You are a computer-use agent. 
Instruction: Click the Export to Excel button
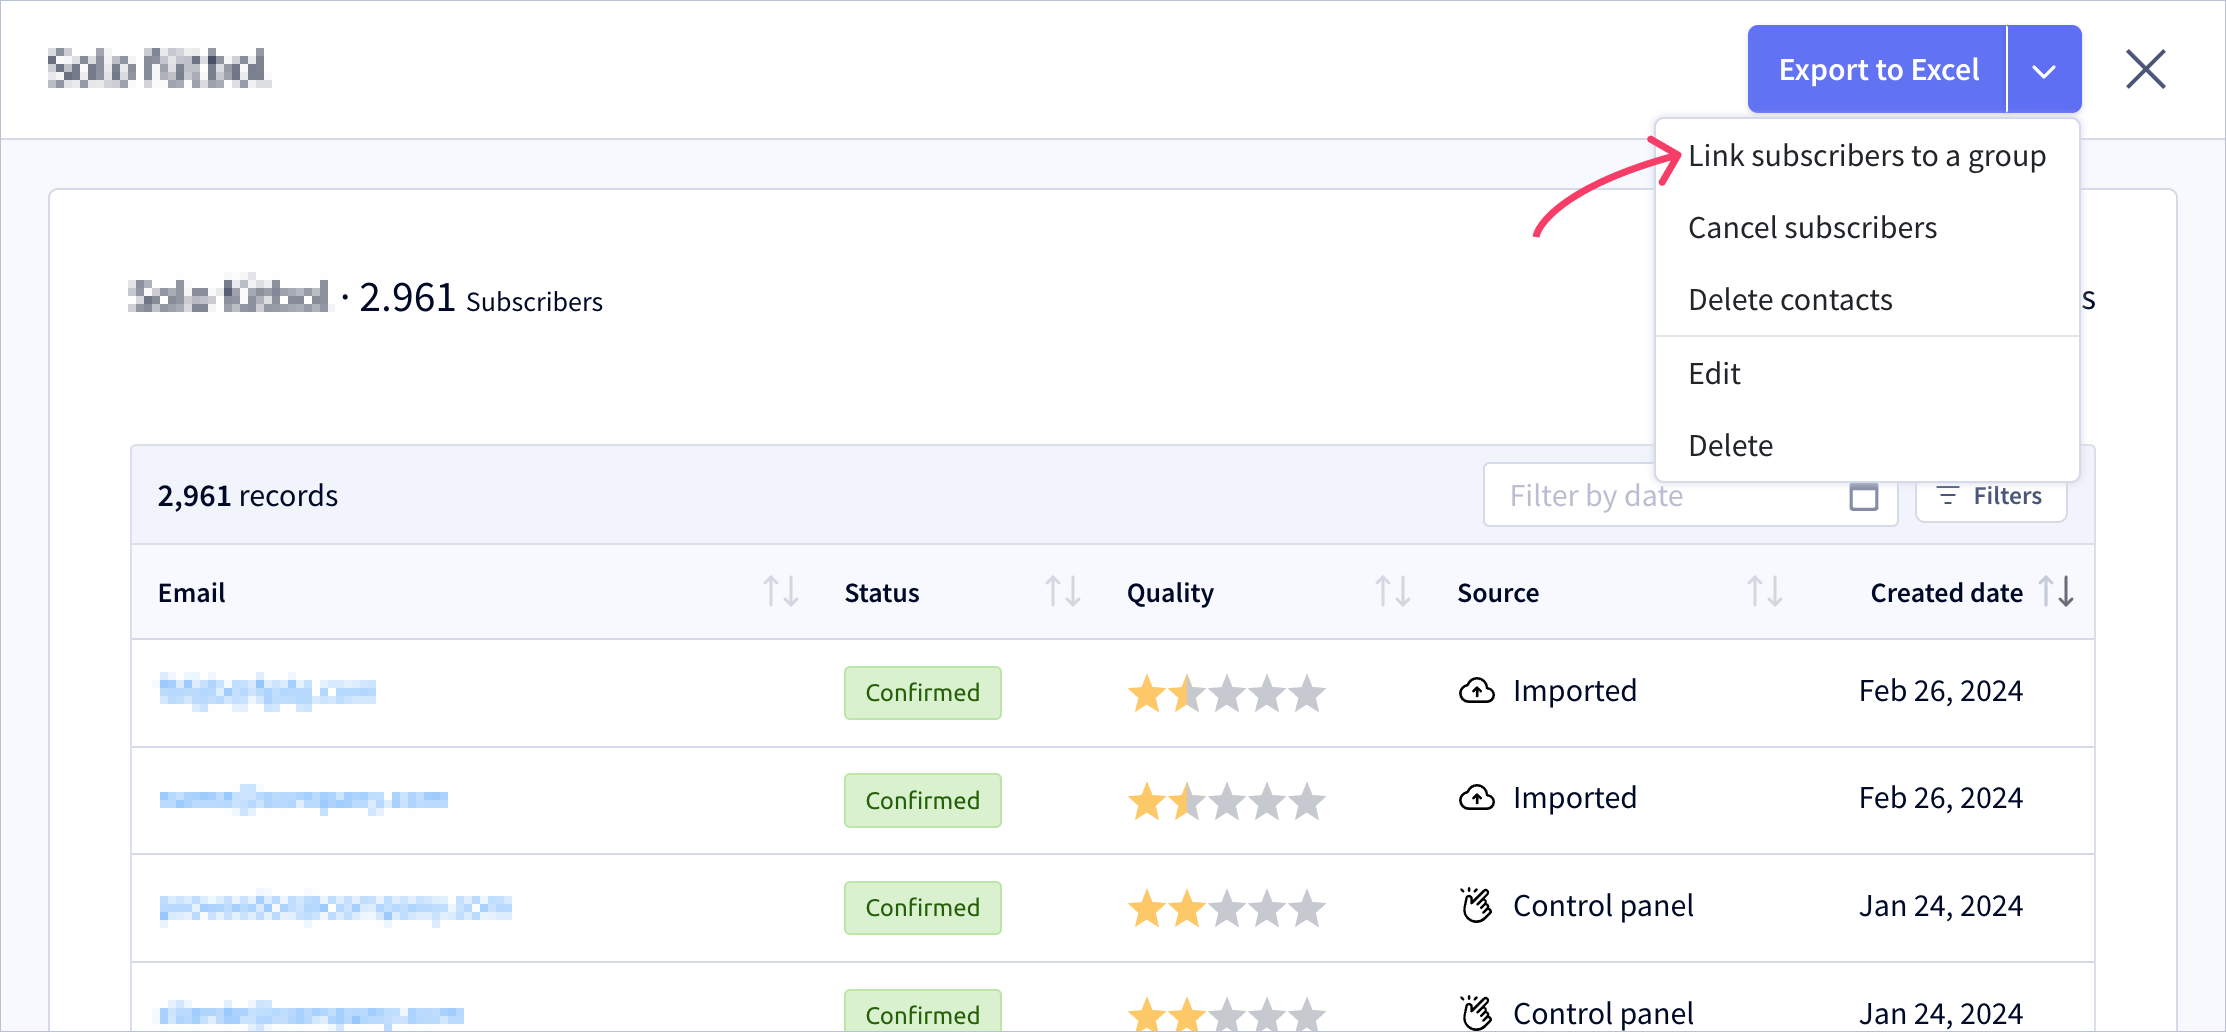click(1878, 69)
